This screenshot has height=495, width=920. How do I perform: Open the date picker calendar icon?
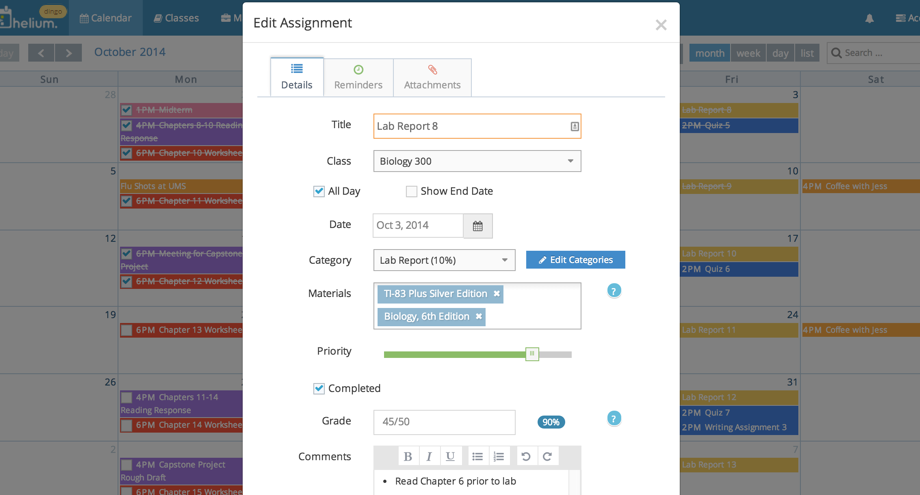[x=478, y=226]
